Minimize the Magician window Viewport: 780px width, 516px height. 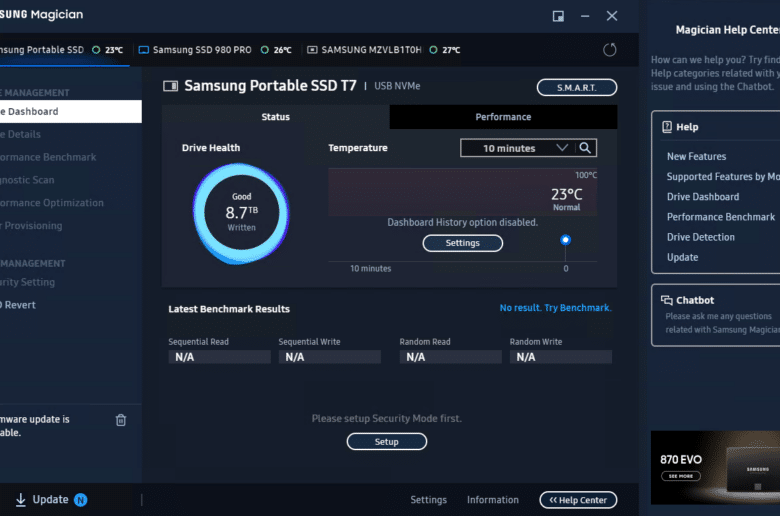coord(585,16)
